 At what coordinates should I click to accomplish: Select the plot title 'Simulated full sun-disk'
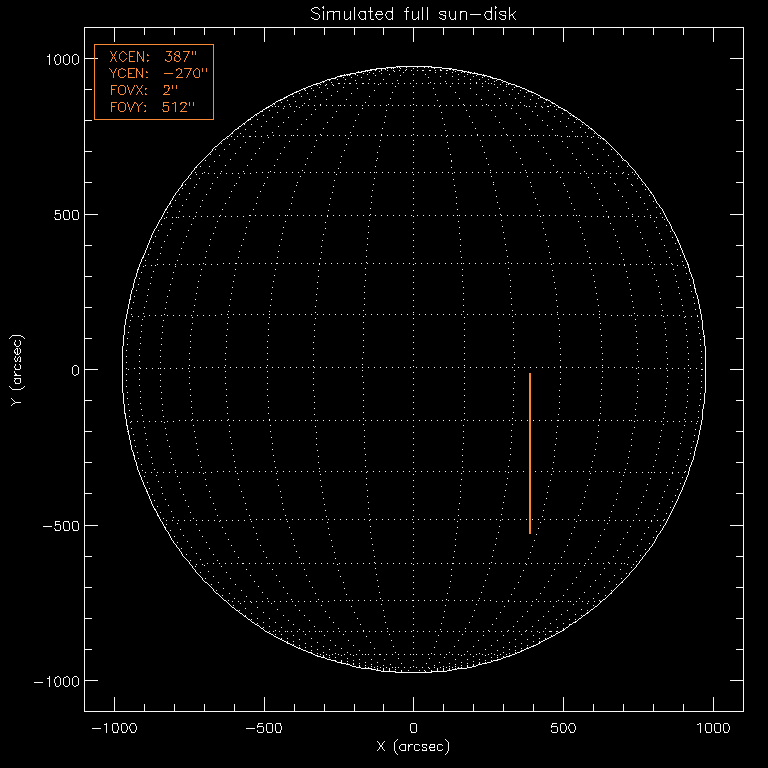pos(413,13)
